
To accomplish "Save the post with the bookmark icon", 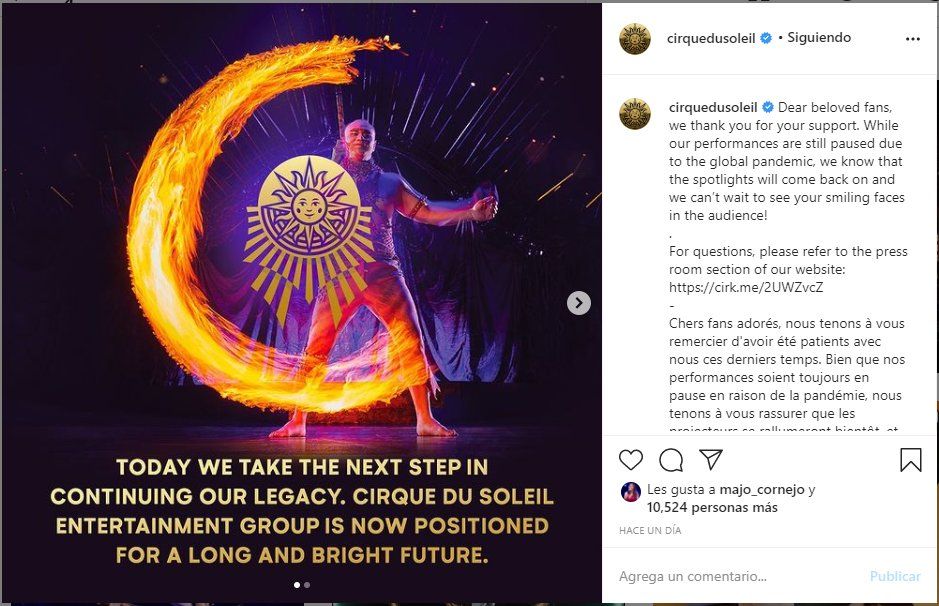I will coord(910,460).
